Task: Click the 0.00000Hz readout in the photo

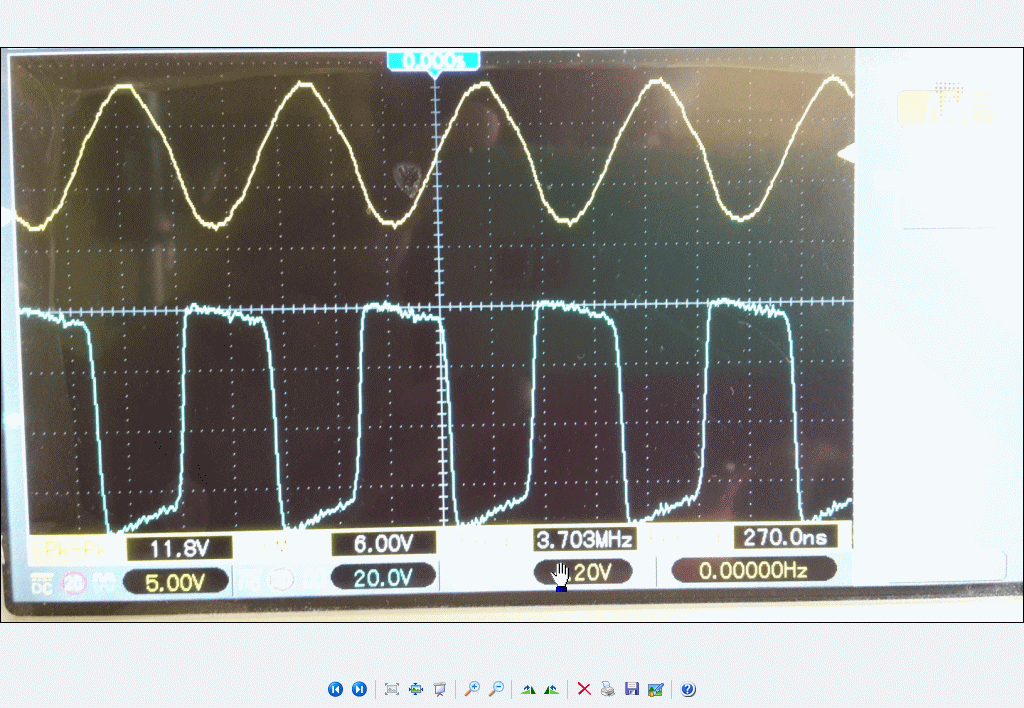Action: coord(753,570)
